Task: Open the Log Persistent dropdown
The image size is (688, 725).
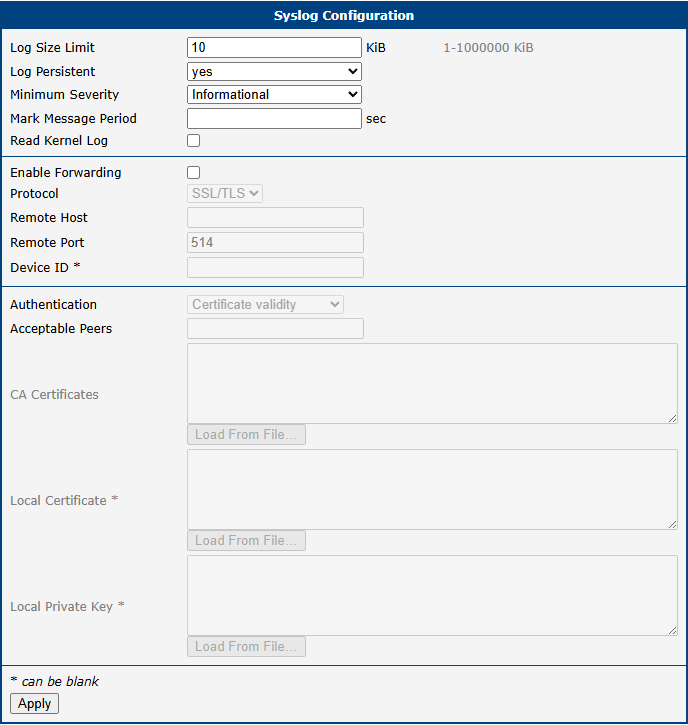Action: (x=274, y=72)
